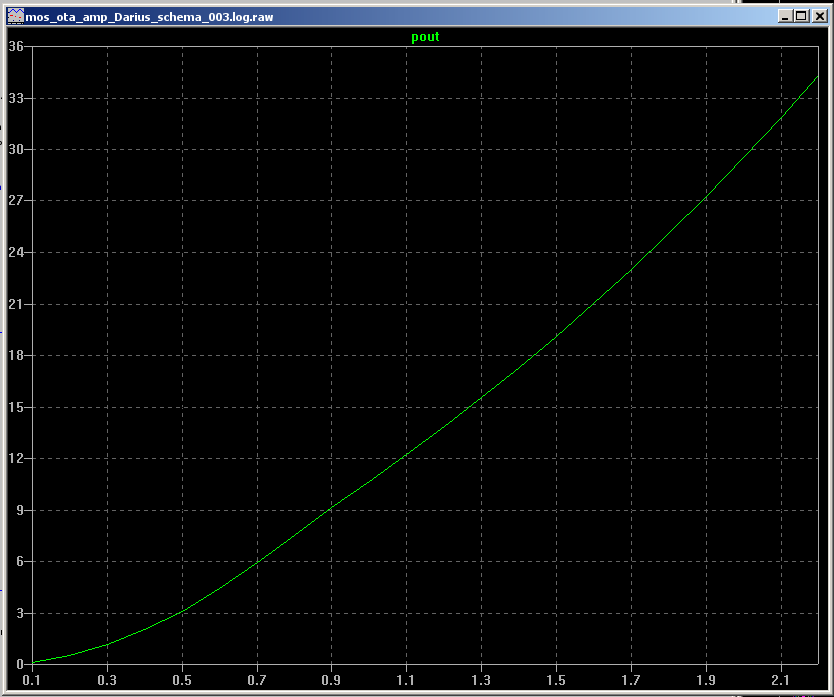Click the x-axis label 1.1

pyautogui.click(x=406, y=680)
